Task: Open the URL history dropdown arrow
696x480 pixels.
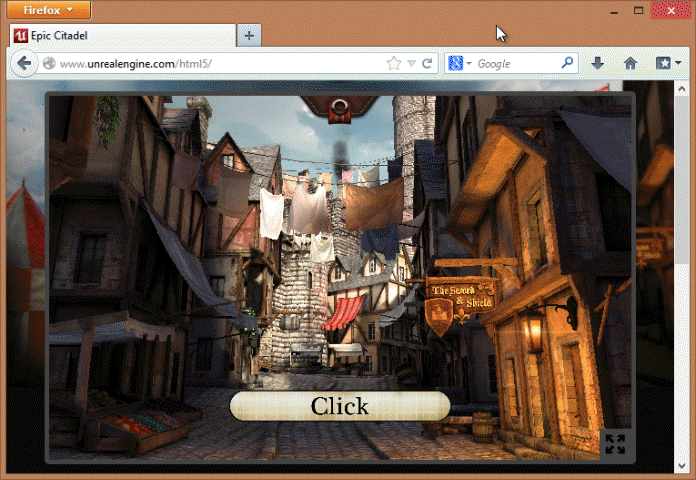Action: [x=411, y=63]
